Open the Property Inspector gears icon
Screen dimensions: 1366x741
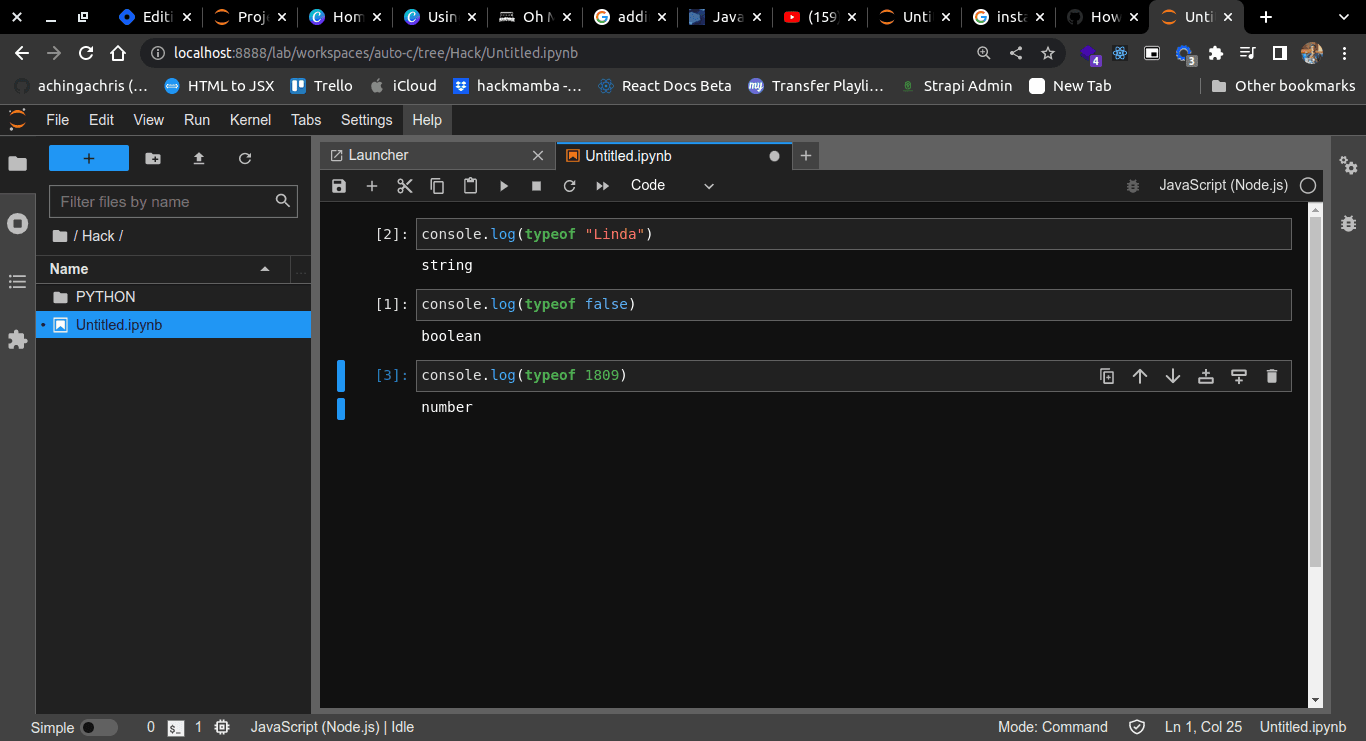pos(1349,166)
